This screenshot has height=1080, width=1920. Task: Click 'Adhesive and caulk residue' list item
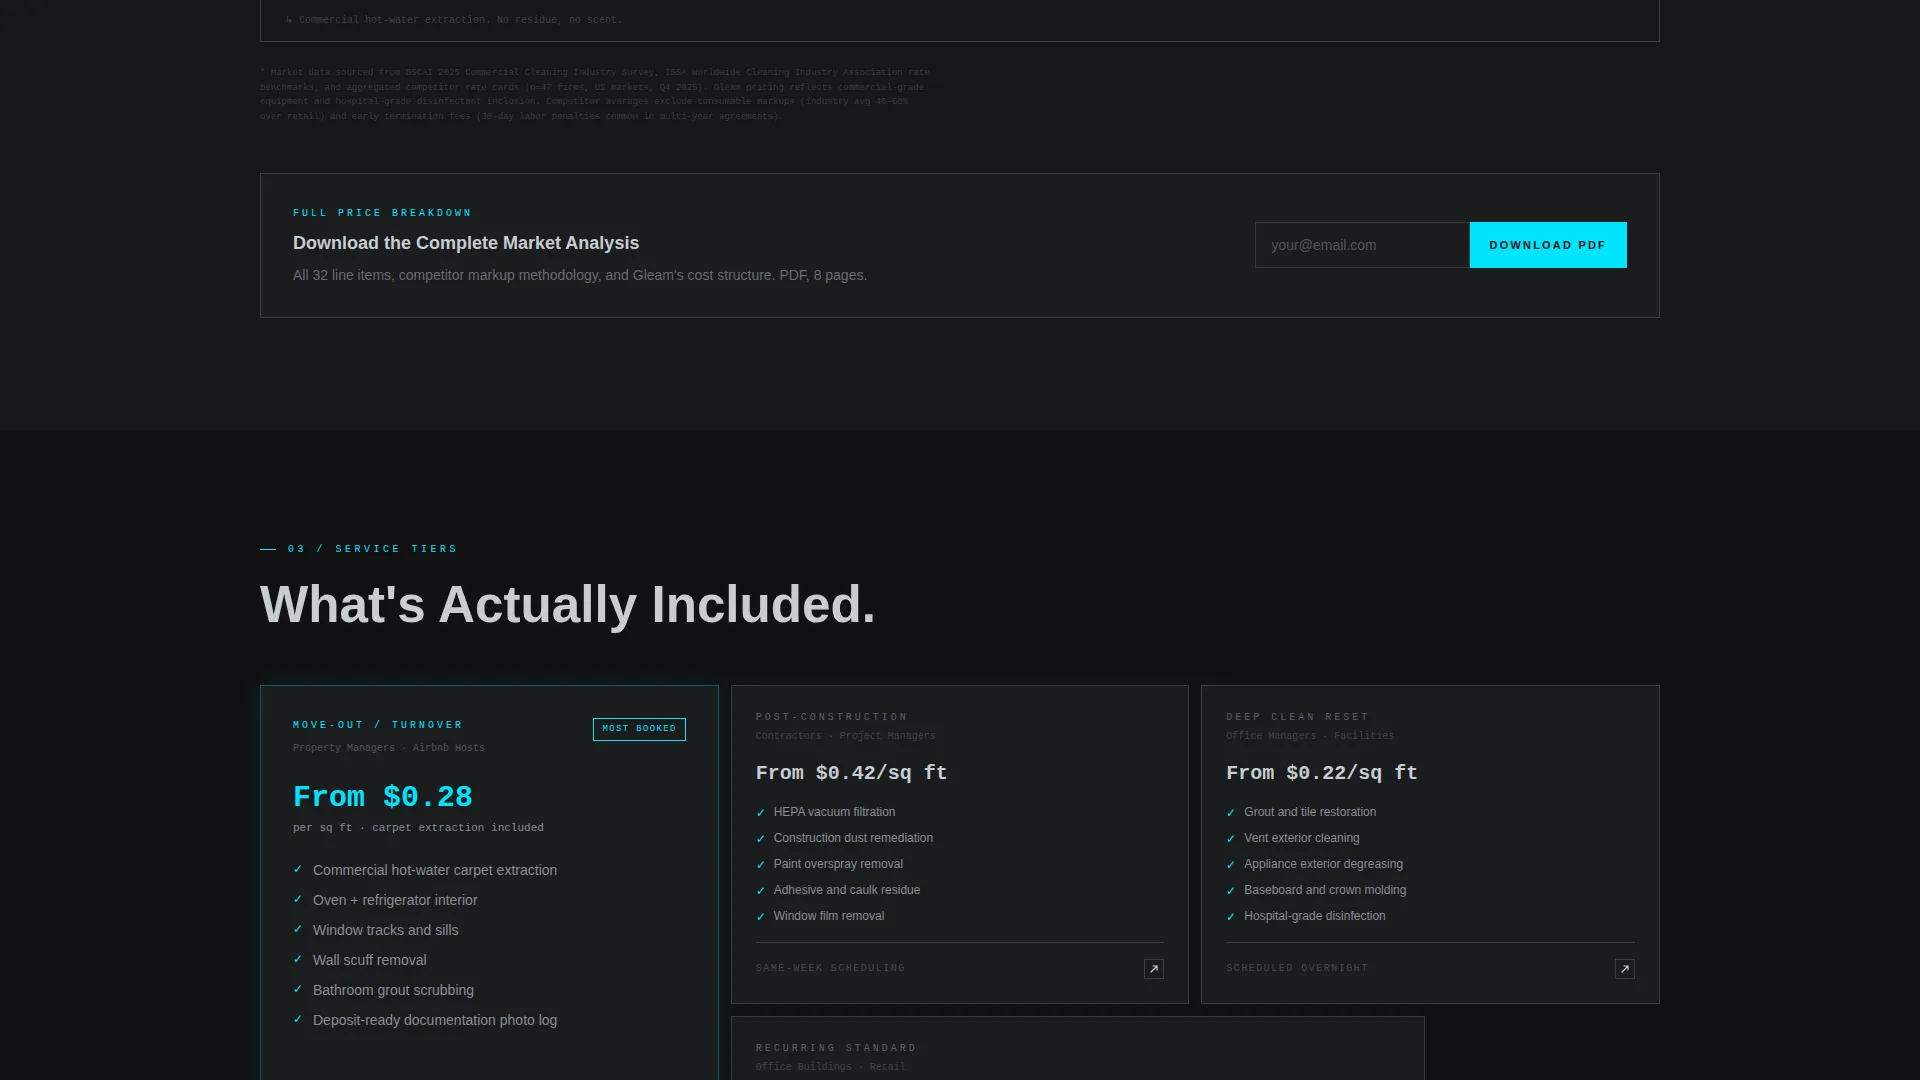pyautogui.click(x=847, y=890)
